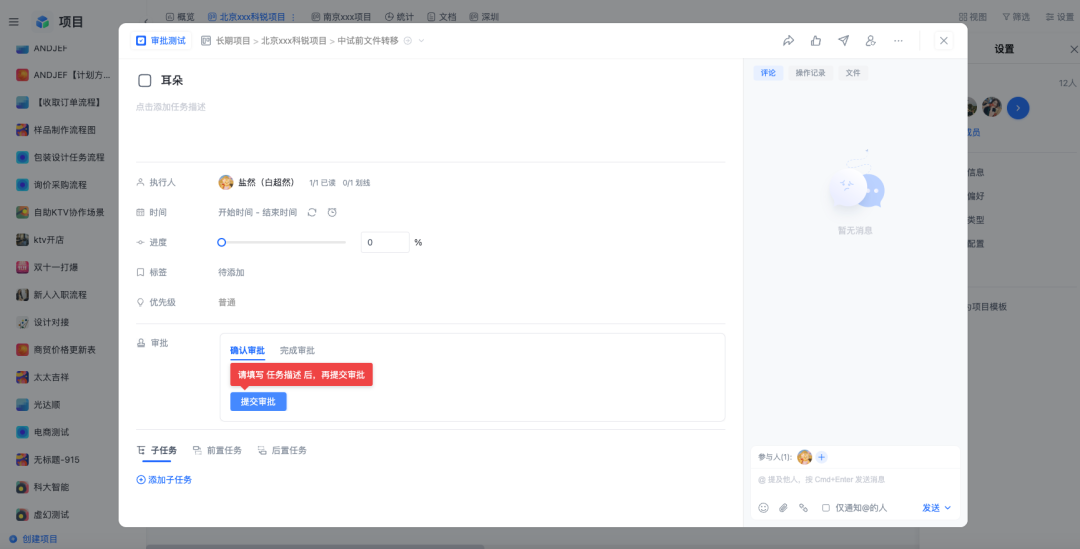Click the 添加子任务 link

(164, 479)
